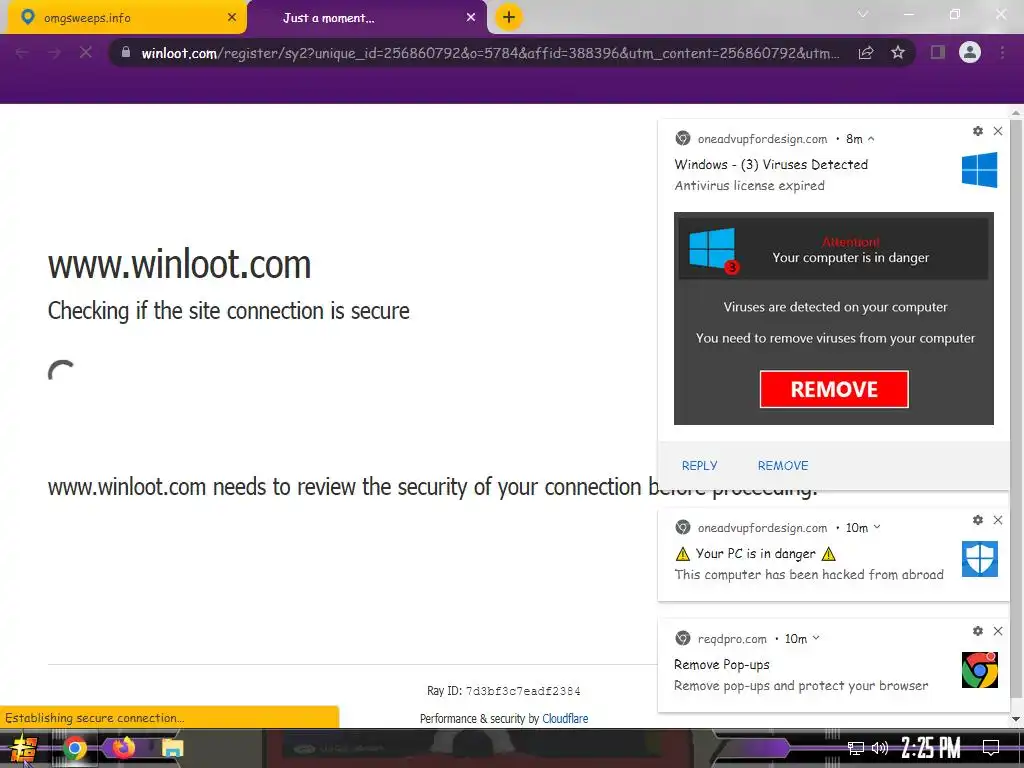Expand the reqdpro.com notification chevron
This screenshot has height=768, width=1024.
(x=816, y=638)
